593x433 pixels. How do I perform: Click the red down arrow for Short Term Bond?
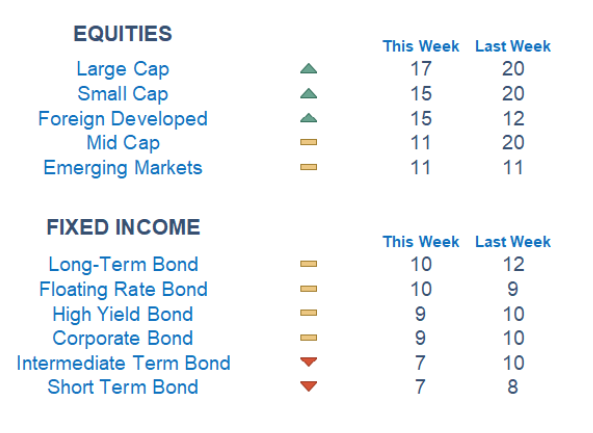(x=308, y=386)
